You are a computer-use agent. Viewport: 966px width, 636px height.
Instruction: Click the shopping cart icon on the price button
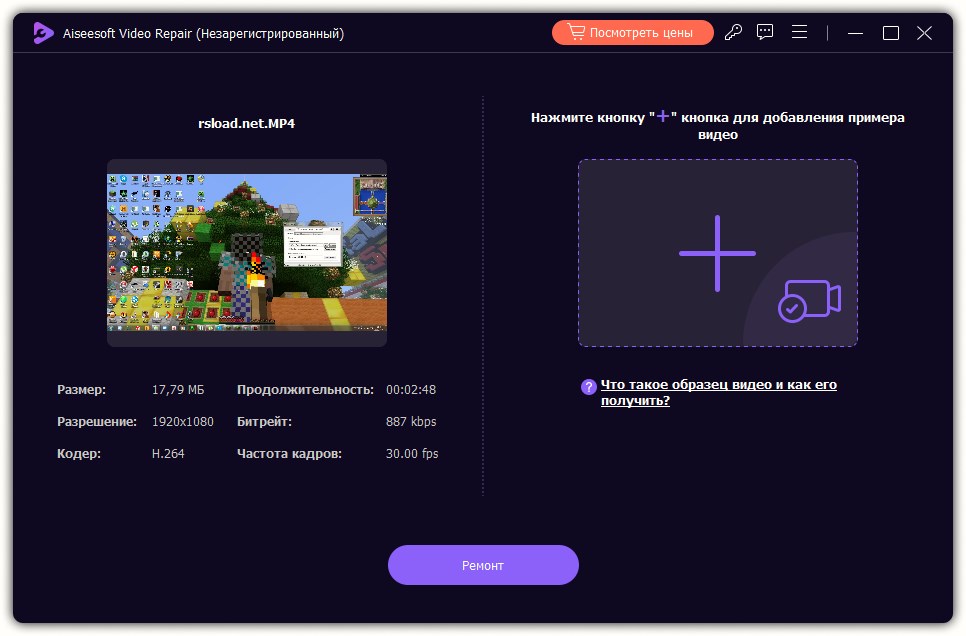click(577, 31)
